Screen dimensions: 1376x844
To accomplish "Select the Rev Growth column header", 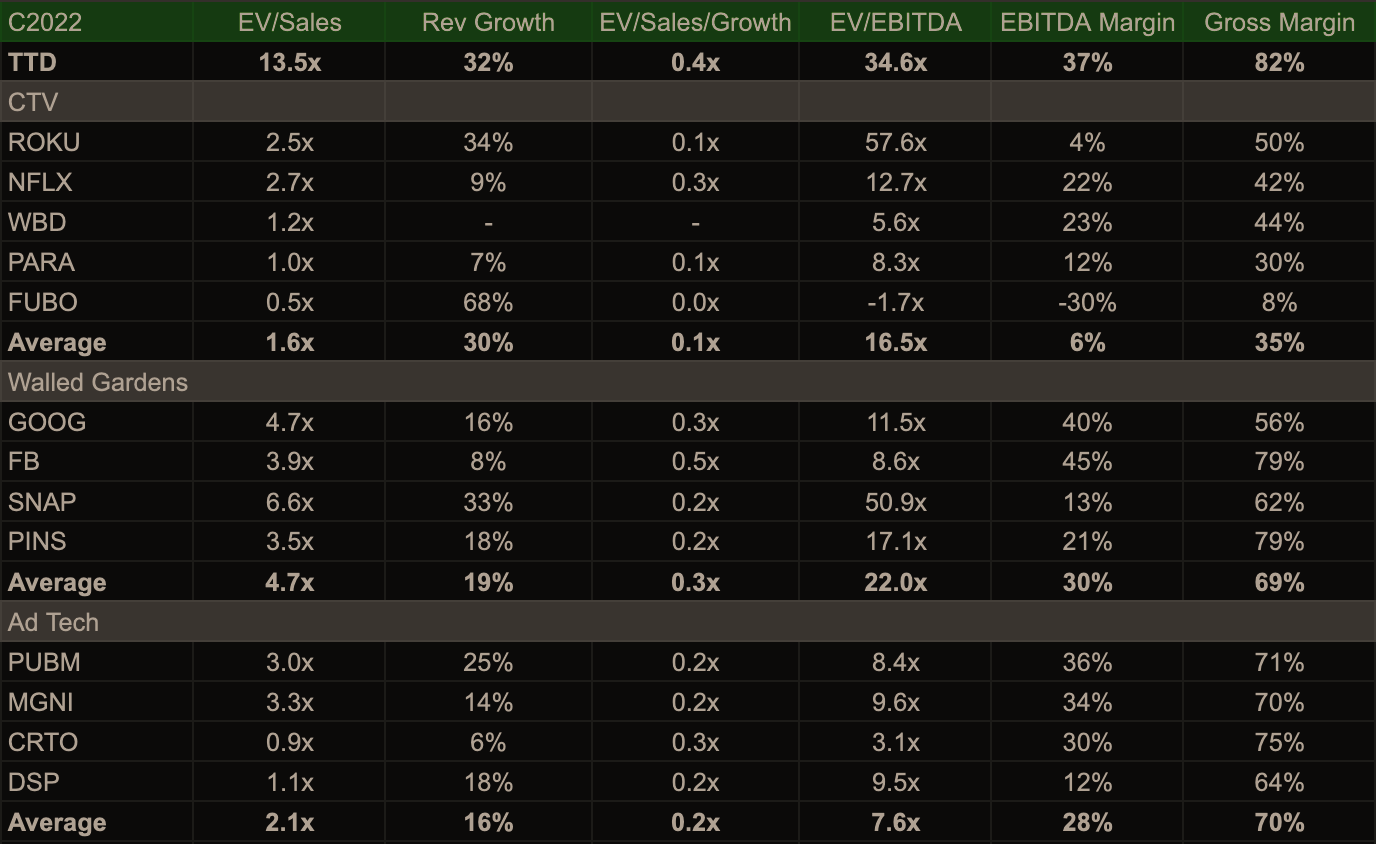I will tap(488, 23).
